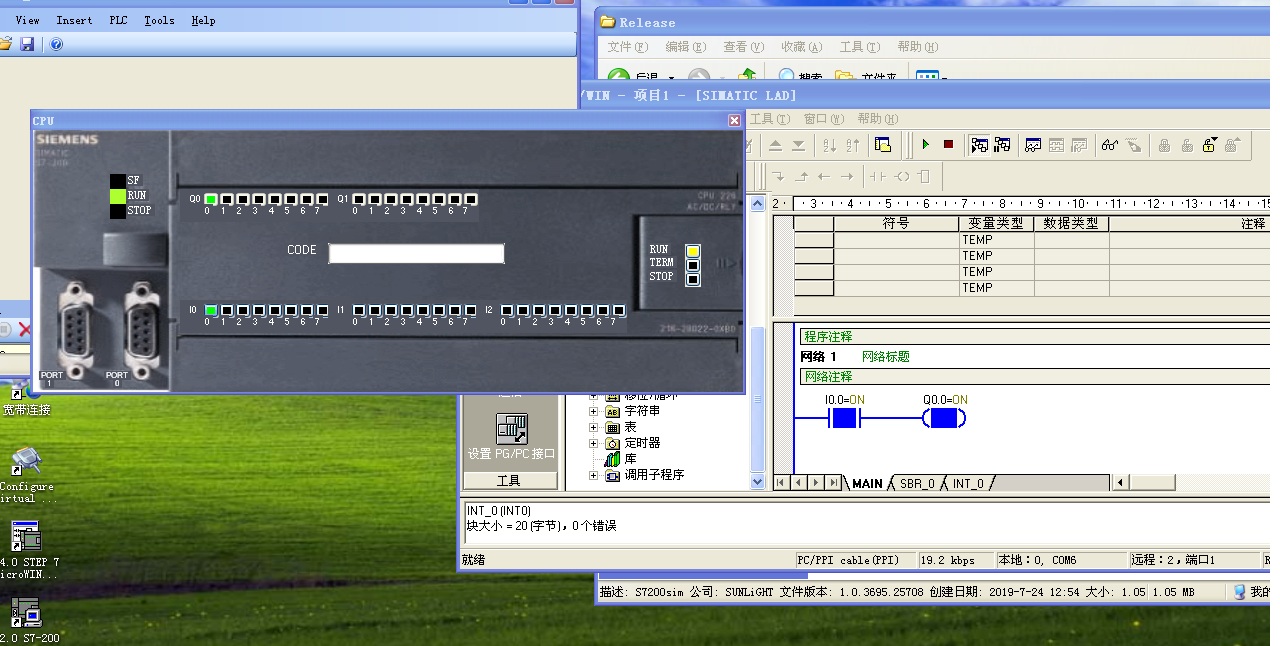The width and height of the screenshot is (1280, 646).
Task: Click the sort ascending icon
Action: coord(829,145)
